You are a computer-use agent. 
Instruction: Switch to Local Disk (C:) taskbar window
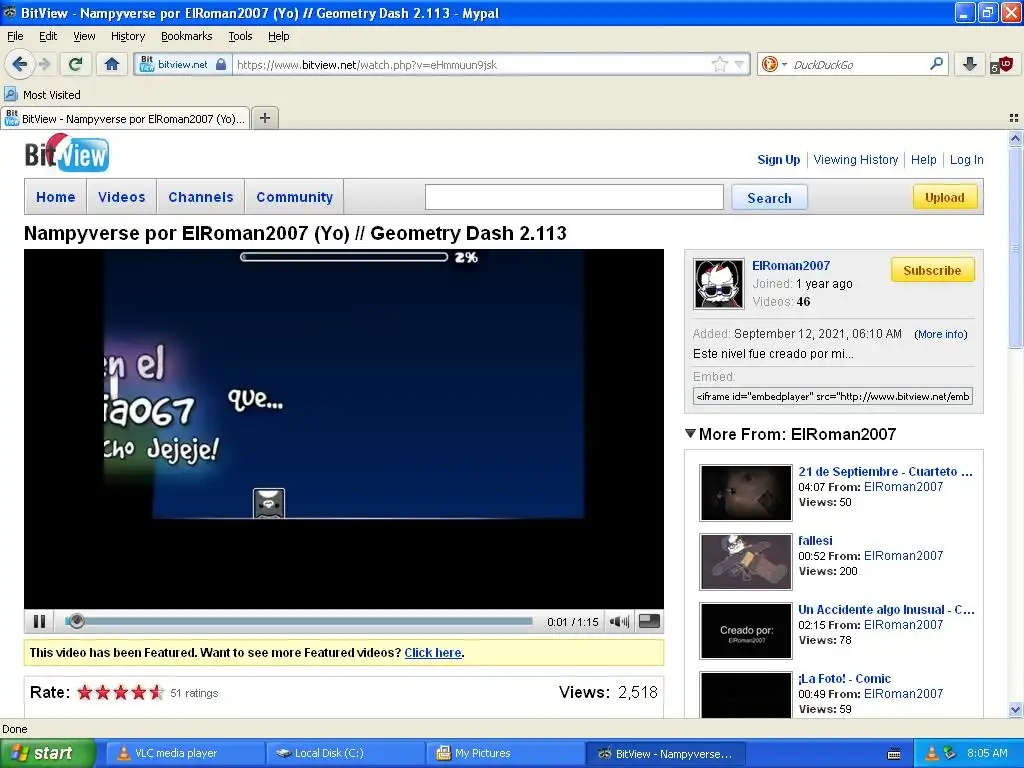pos(345,753)
